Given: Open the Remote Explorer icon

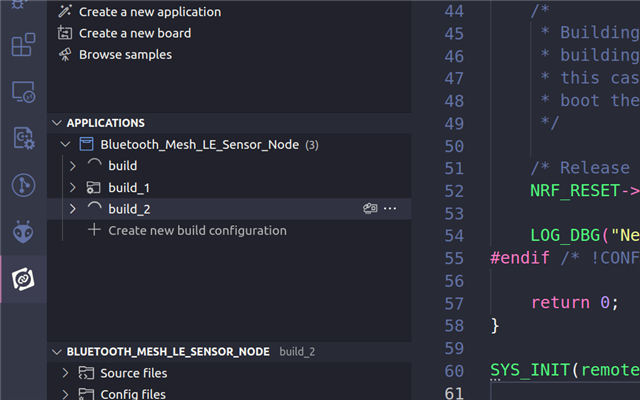Looking at the screenshot, I should pyautogui.click(x=23, y=92).
